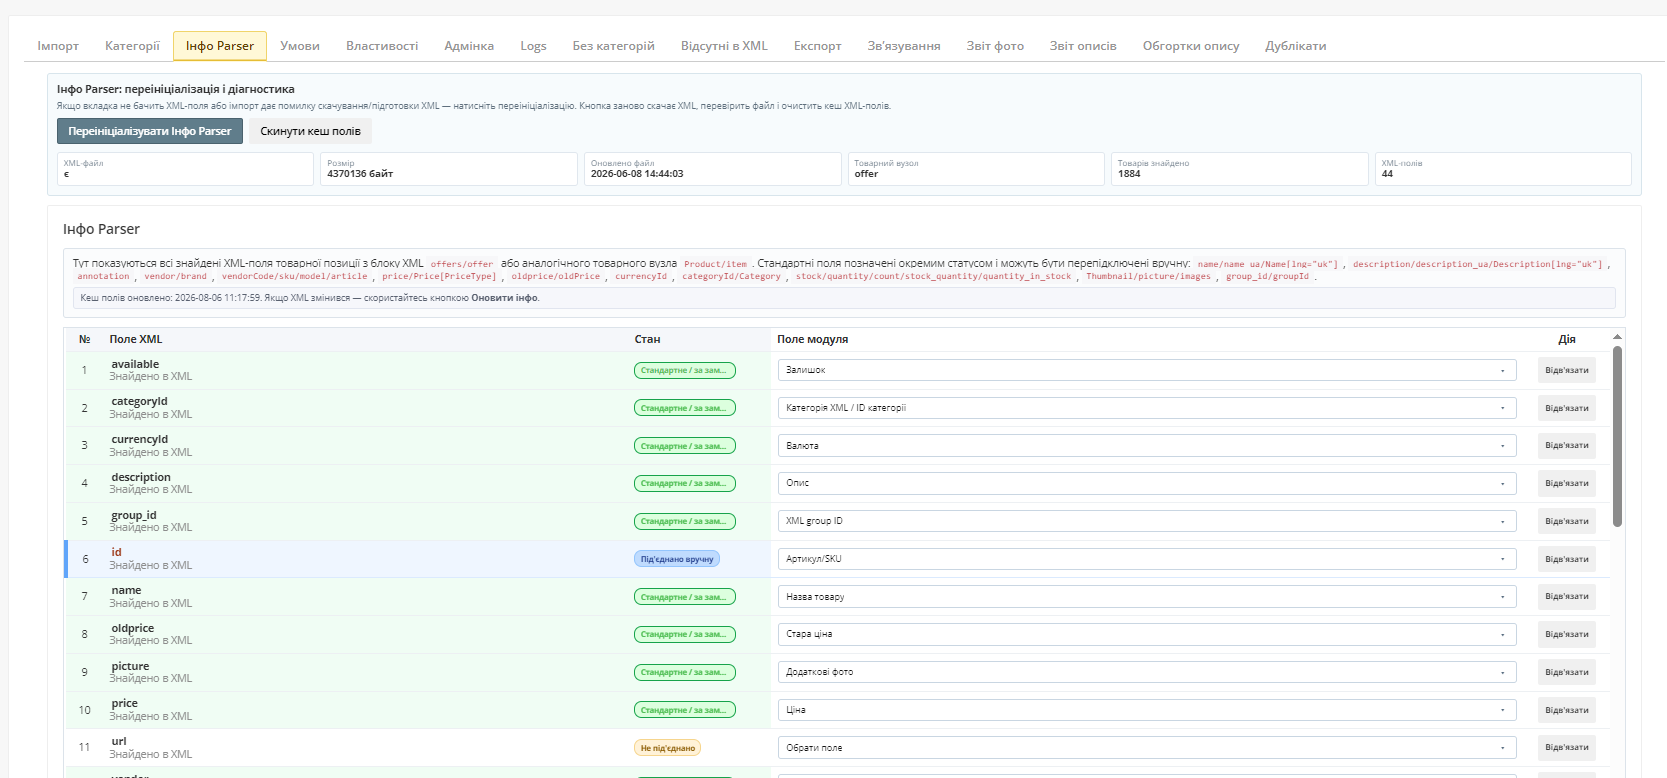Click the fields table vertical scrollbar thumb
The width and height of the screenshot is (1667, 778).
coord(1617,436)
